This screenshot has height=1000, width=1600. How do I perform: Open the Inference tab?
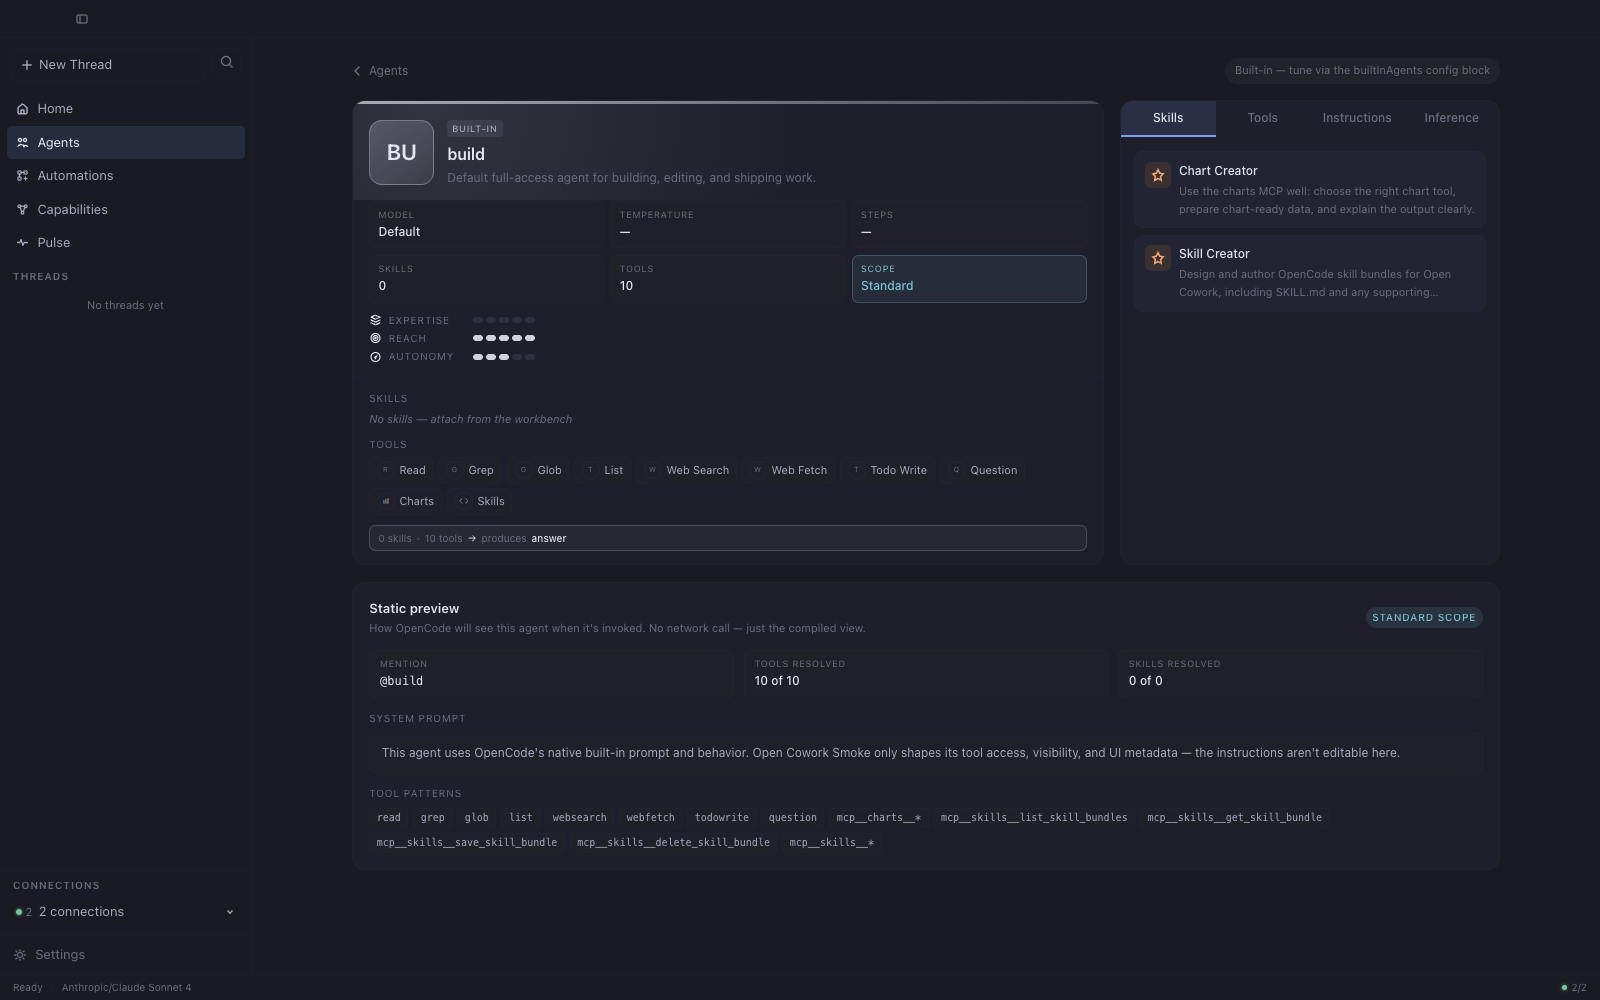(1451, 118)
